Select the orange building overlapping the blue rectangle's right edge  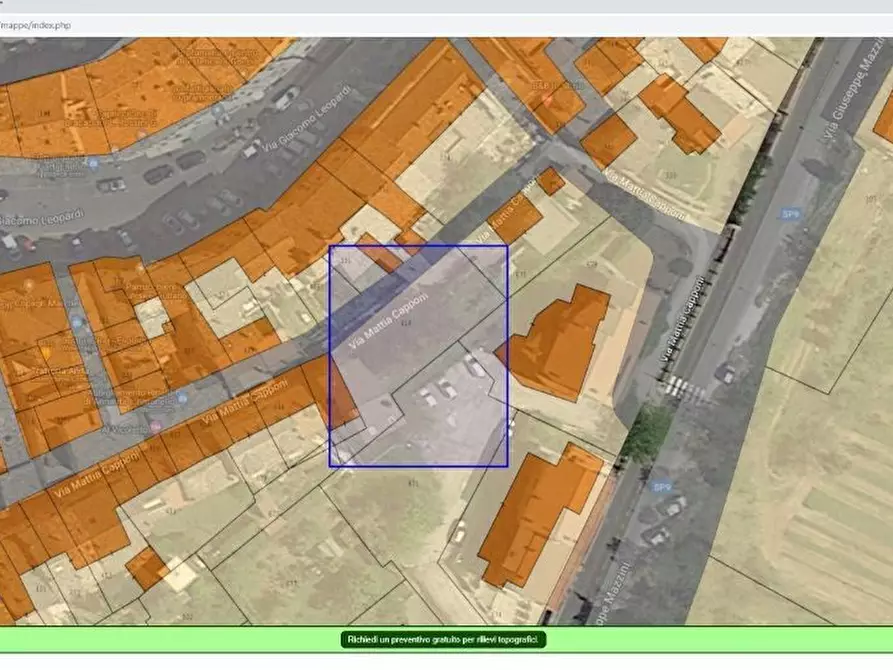[553, 343]
